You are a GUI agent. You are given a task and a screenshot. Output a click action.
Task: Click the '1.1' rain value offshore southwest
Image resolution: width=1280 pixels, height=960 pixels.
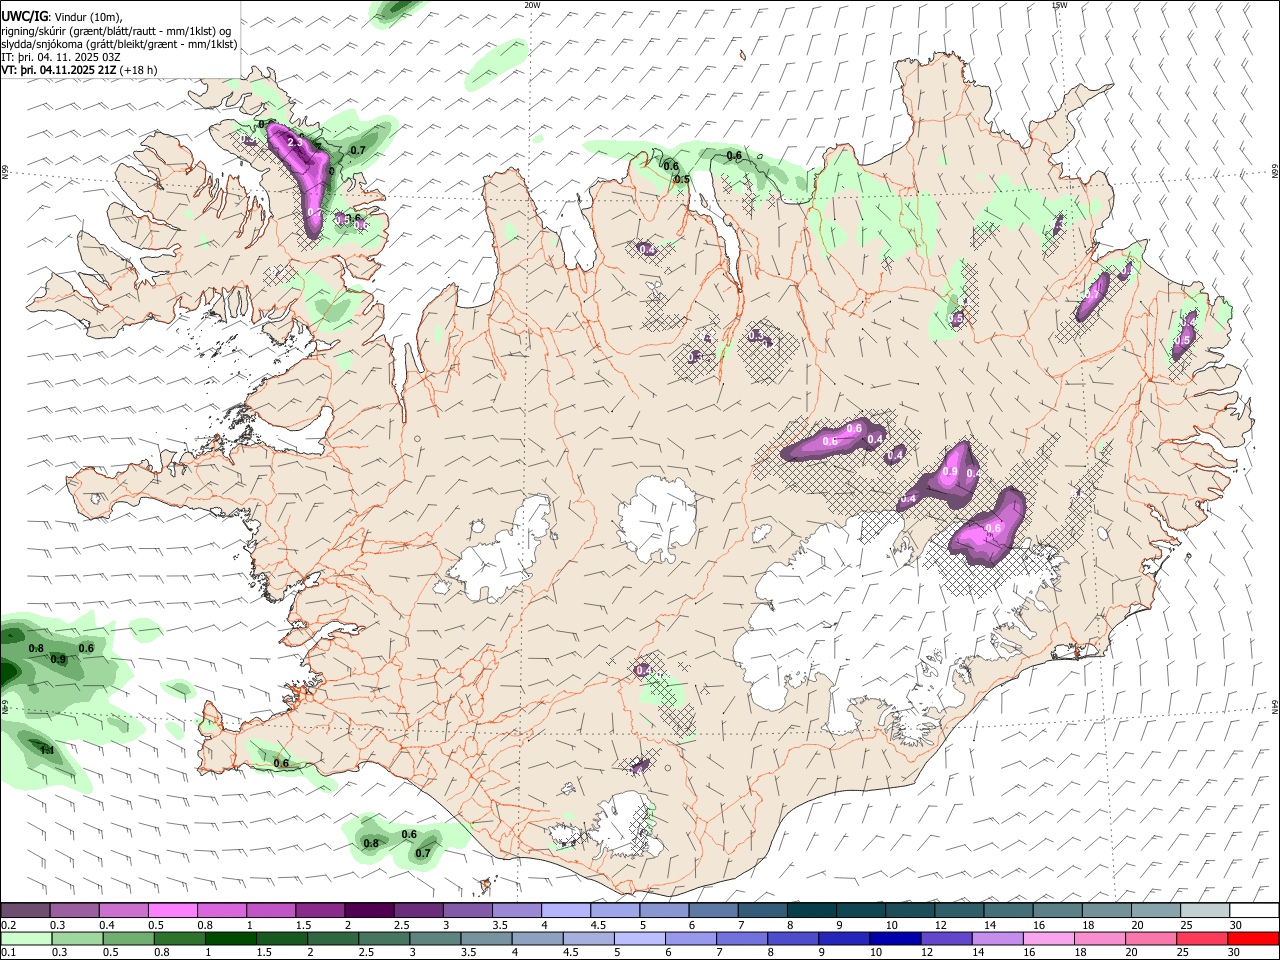click(46, 750)
